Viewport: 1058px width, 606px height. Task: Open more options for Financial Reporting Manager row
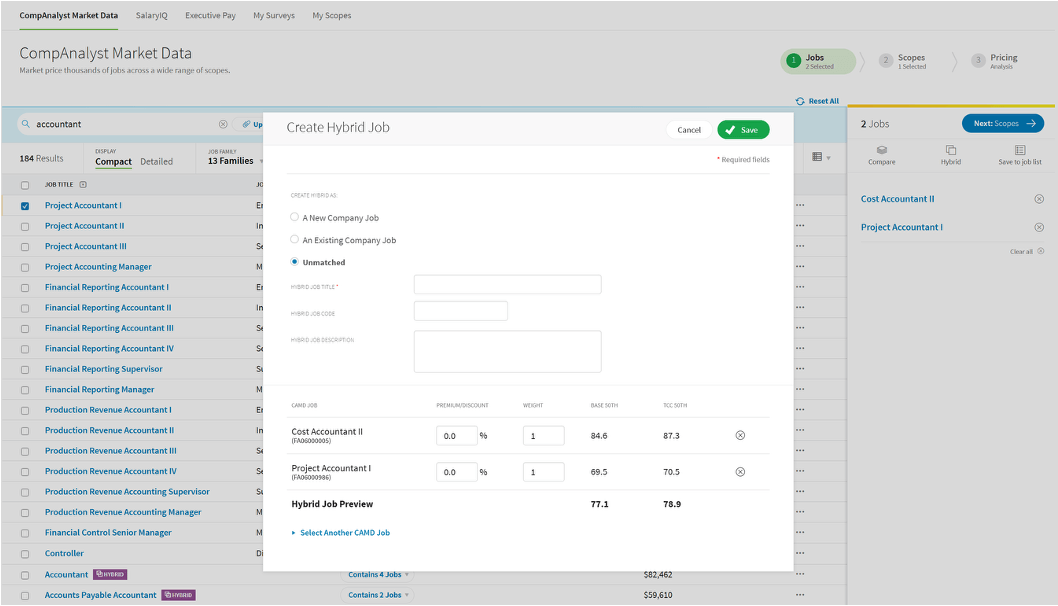(800, 389)
